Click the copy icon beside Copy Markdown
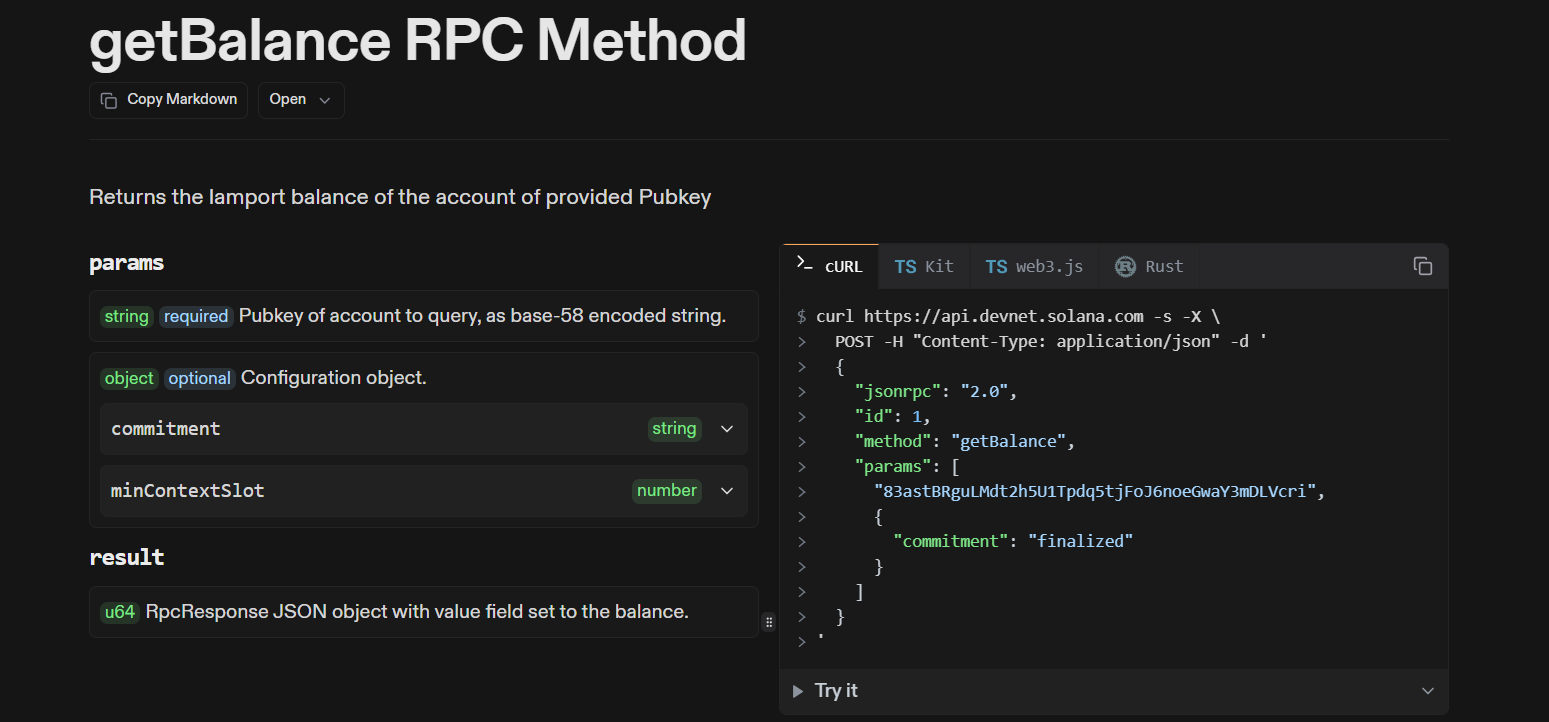The image size is (1549, 722). click(109, 100)
